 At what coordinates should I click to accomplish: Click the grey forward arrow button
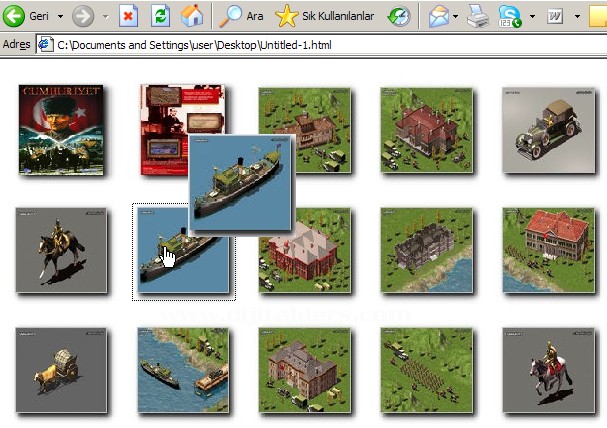tap(83, 16)
